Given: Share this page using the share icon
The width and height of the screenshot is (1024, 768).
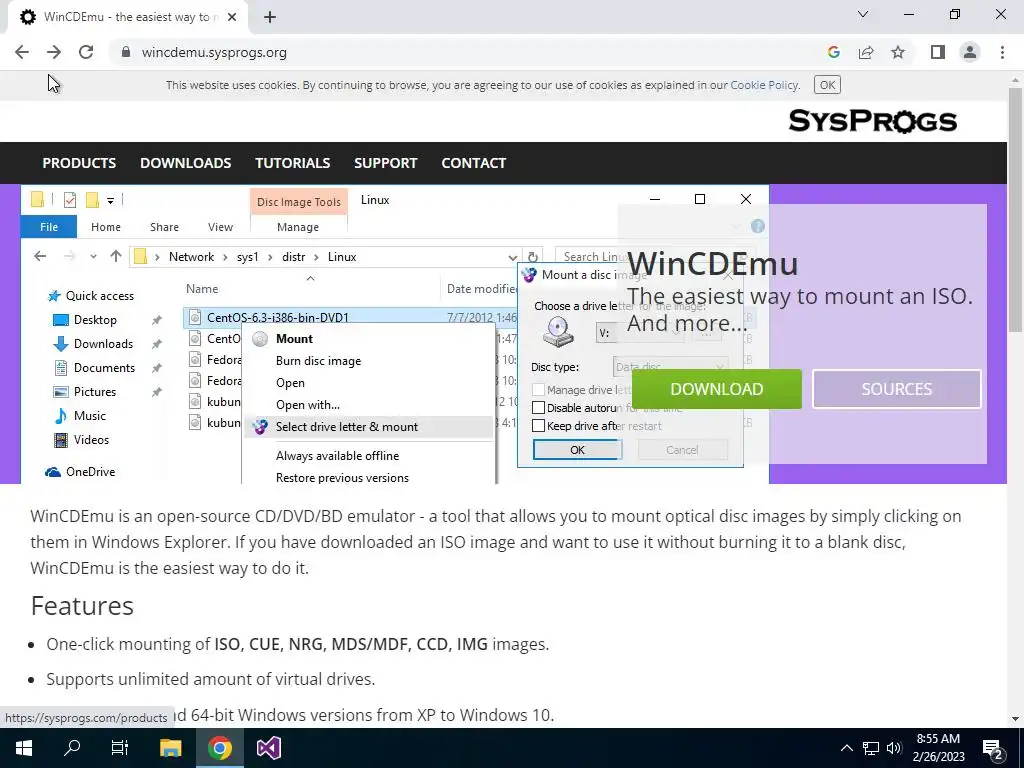Looking at the screenshot, I should coord(866,52).
